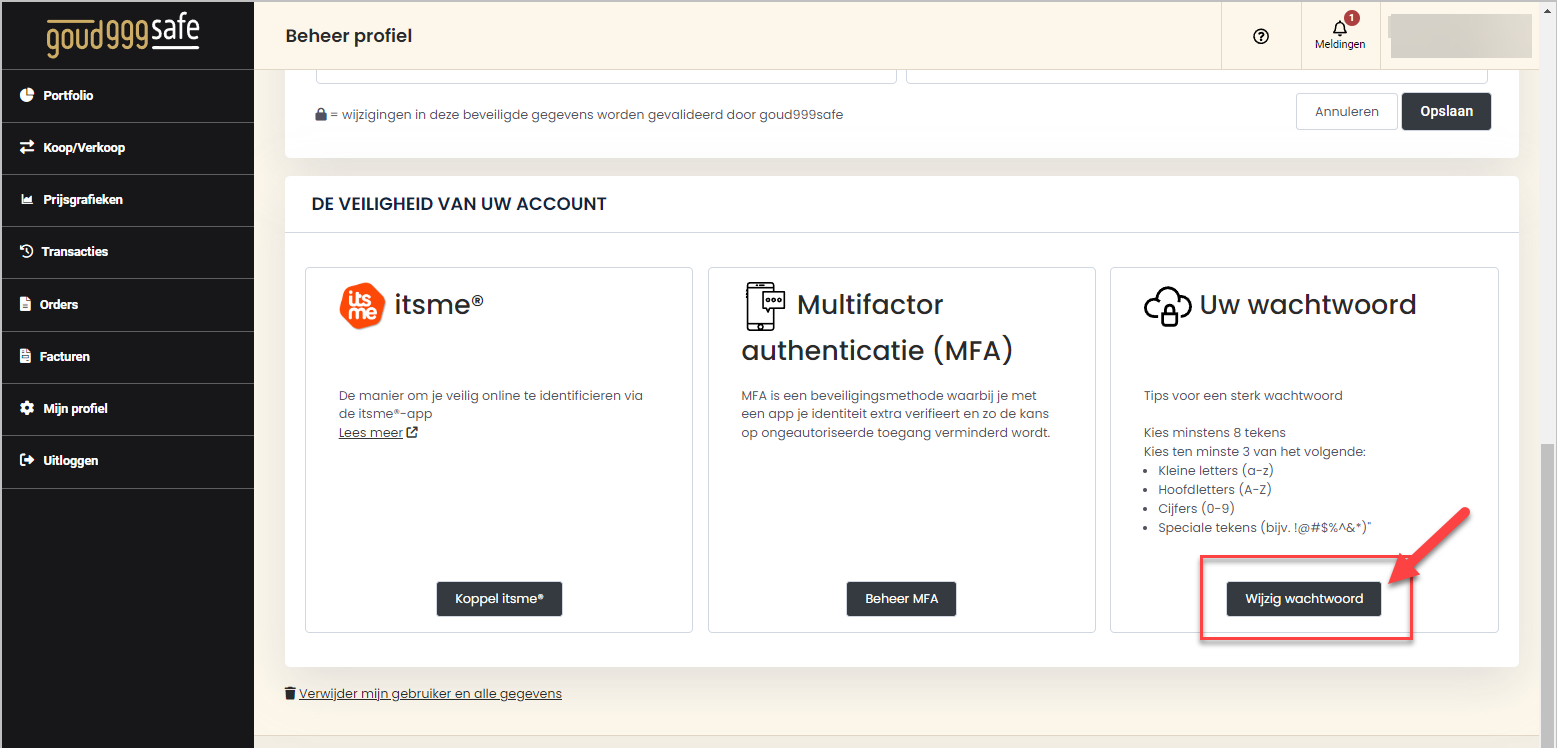Click the partially visible right input field
Viewport: 1557px width, 748px height.
1196,77
